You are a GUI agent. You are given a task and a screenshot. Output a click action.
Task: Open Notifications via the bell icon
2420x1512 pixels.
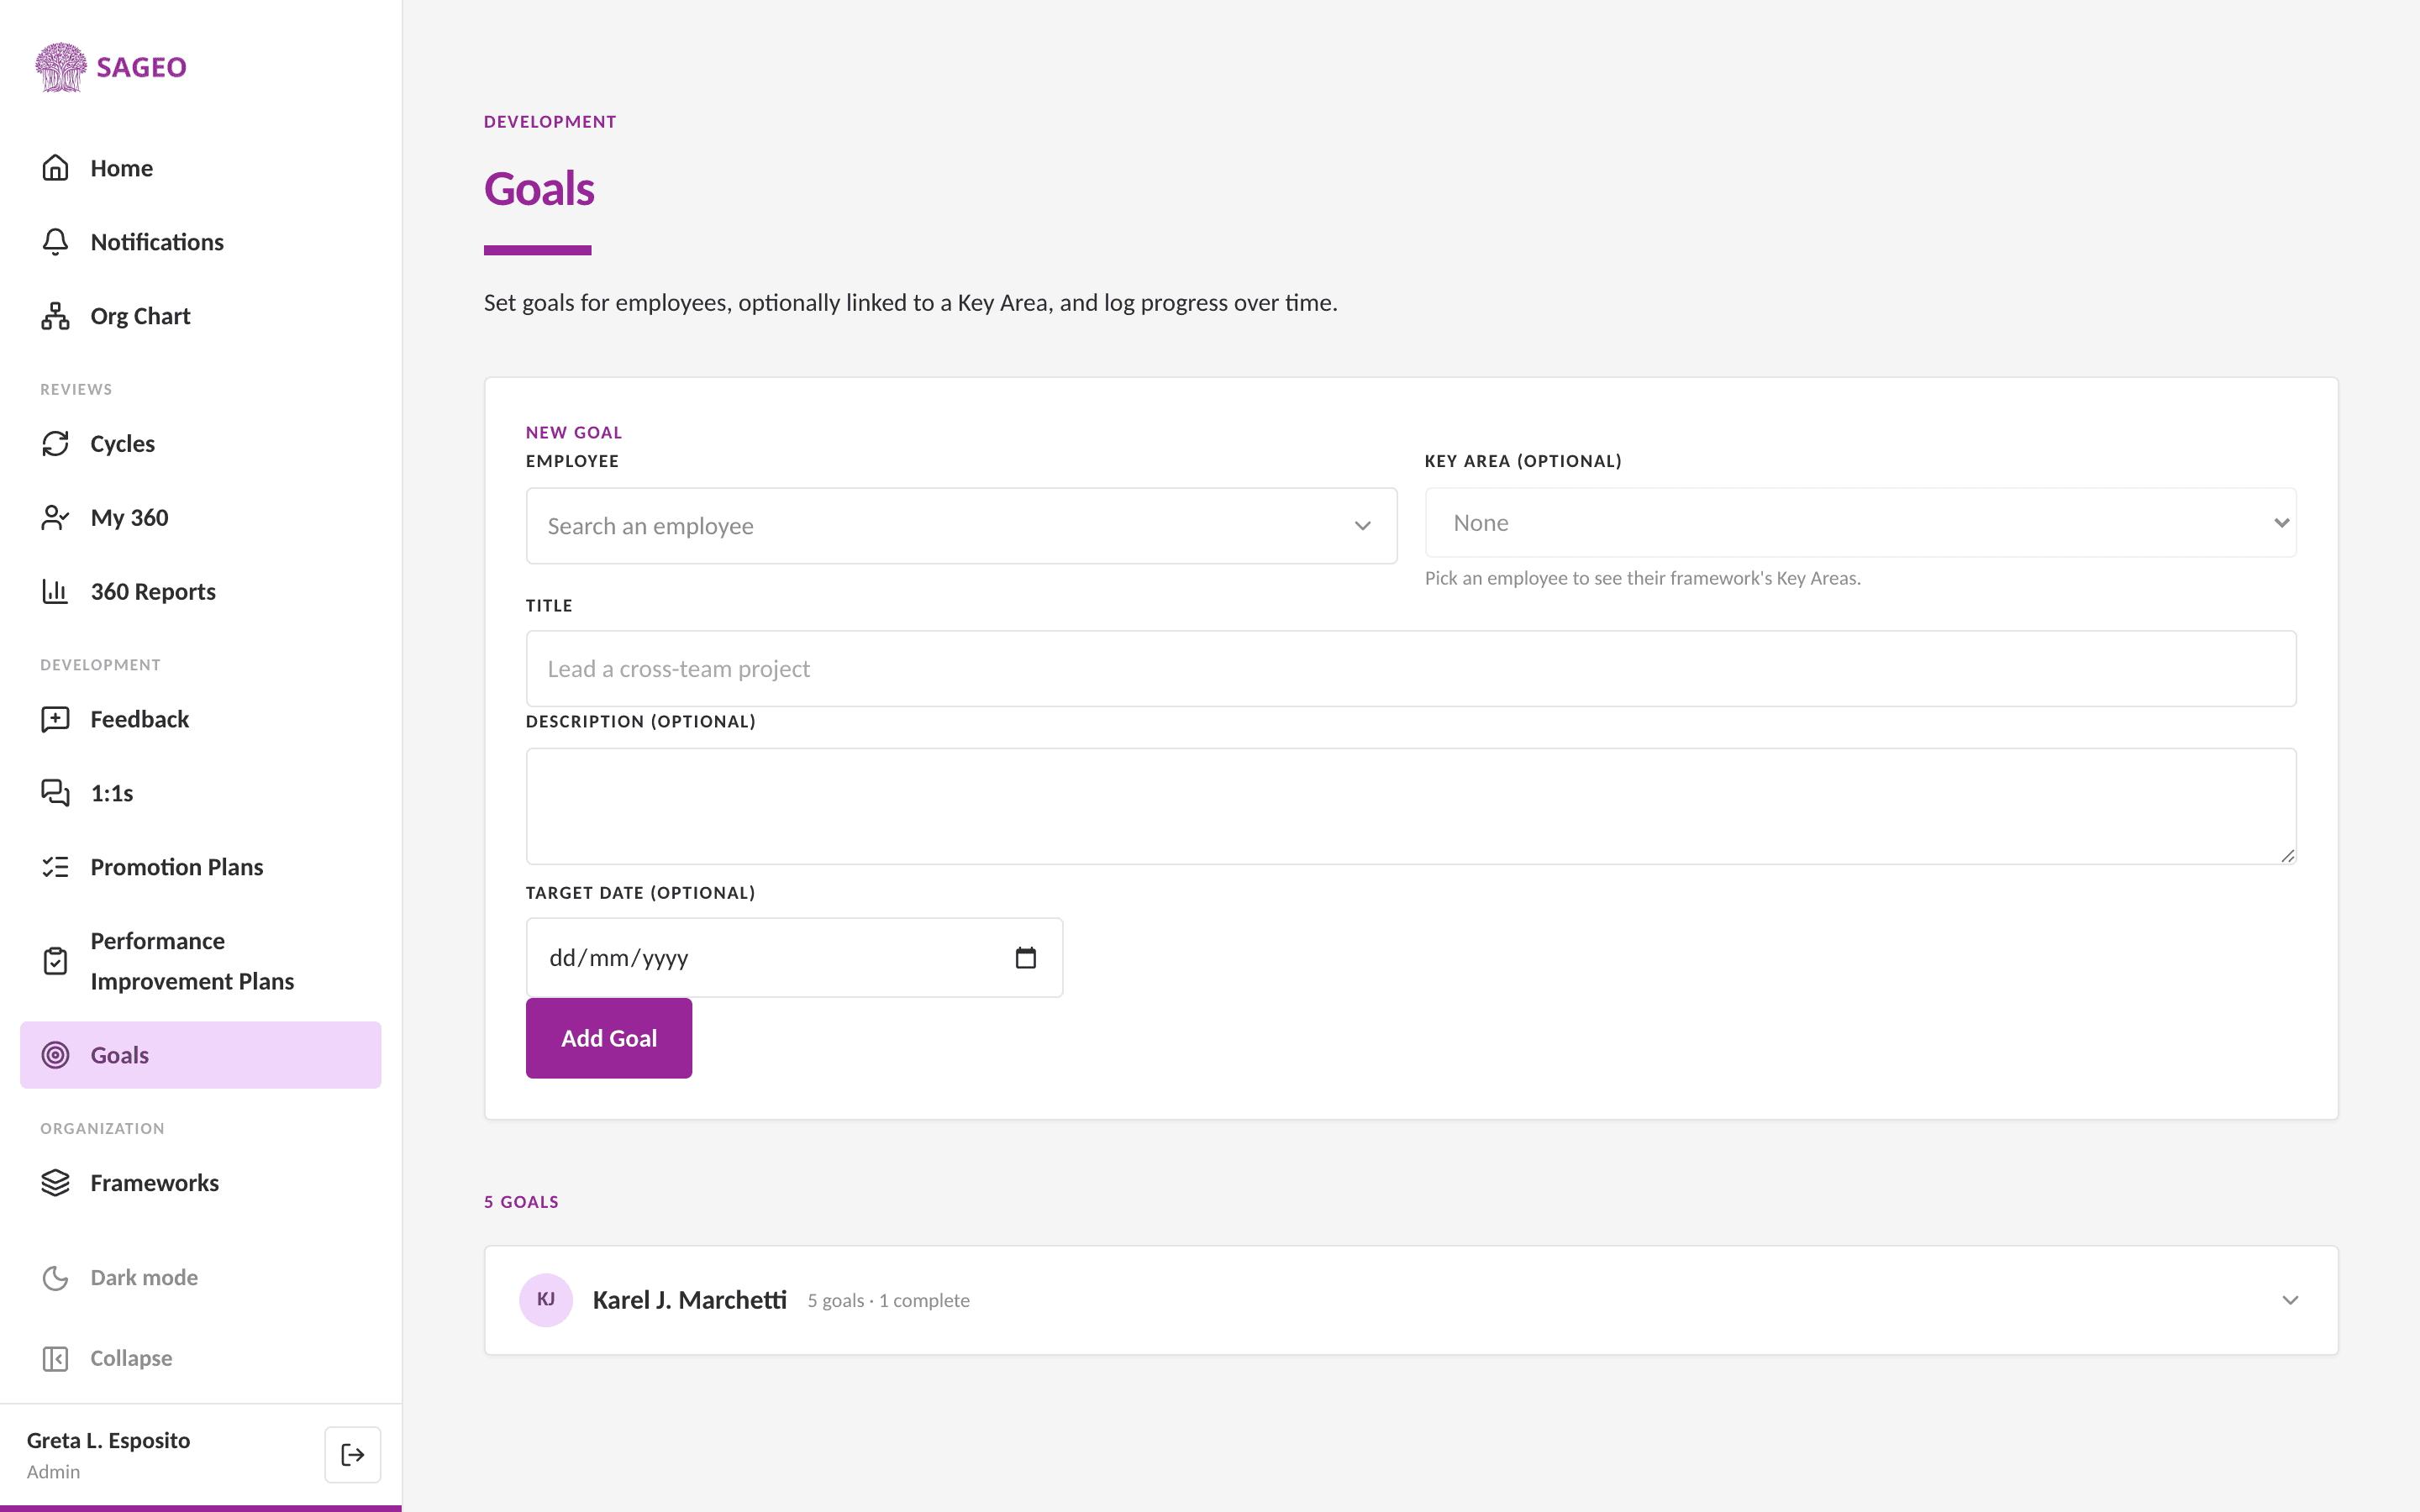(x=55, y=242)
